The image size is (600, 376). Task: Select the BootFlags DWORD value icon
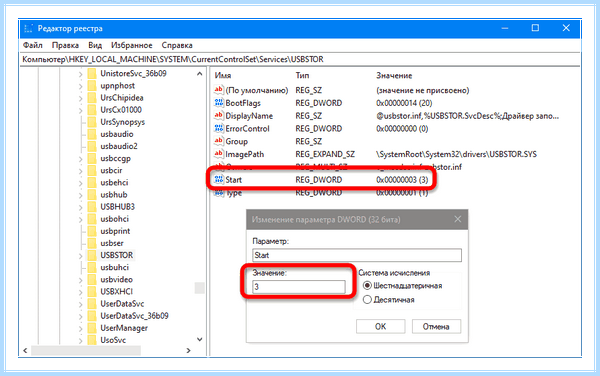click(218, 103)
